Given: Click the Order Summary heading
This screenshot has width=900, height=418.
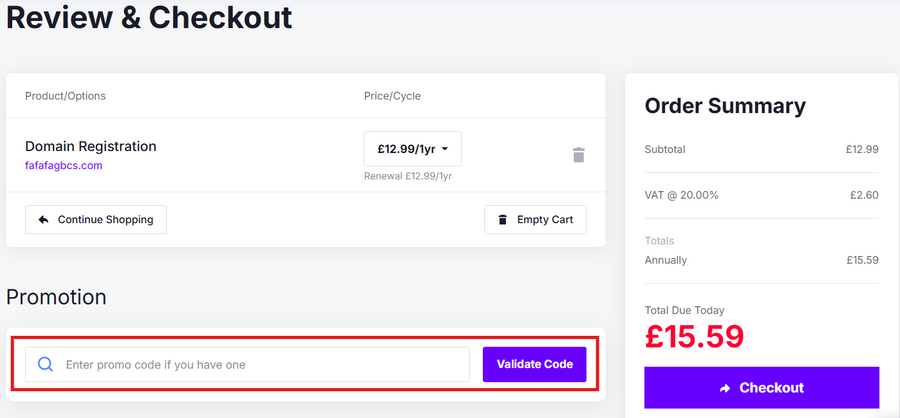Looking at the screenshot, I should point(725,106).
